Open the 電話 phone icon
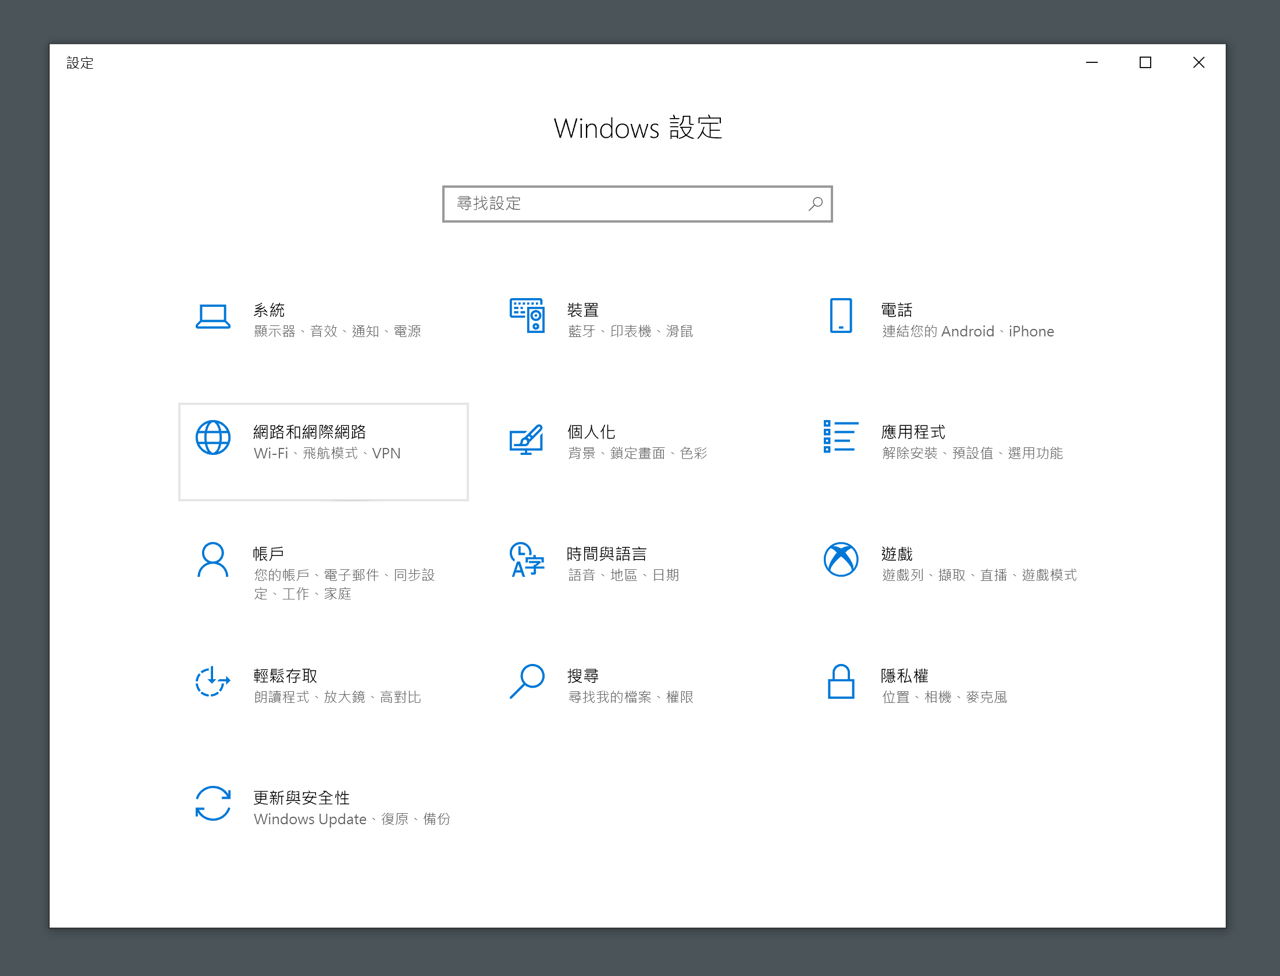Viewport: 1280px width, 976px height. 841,316
